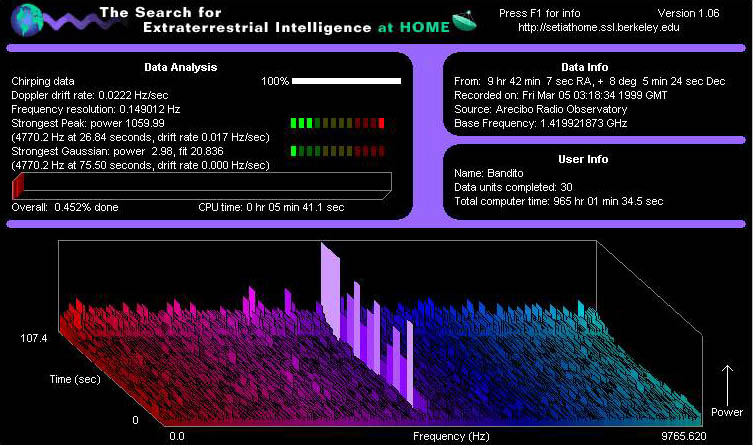
Task: Click the Power axis up arrow
Action: tap(727, 385)
